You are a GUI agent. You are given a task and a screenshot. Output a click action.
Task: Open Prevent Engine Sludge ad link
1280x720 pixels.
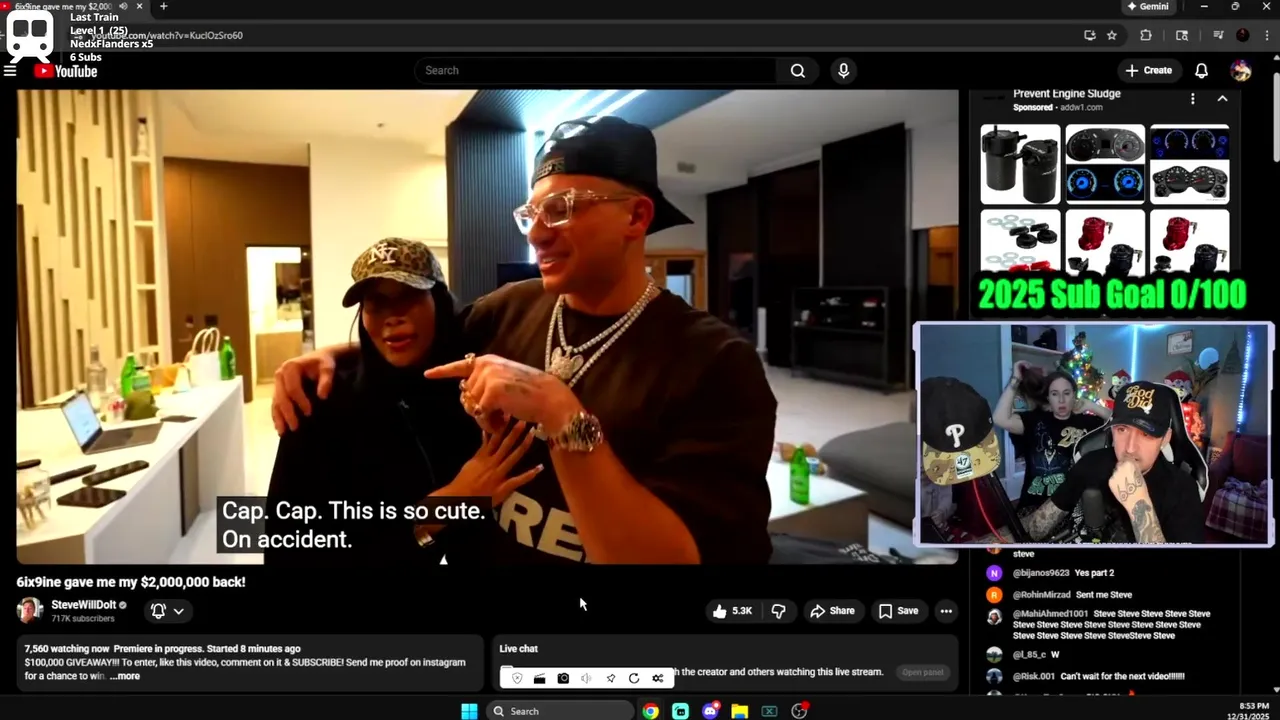click(x=1067, y=94)
